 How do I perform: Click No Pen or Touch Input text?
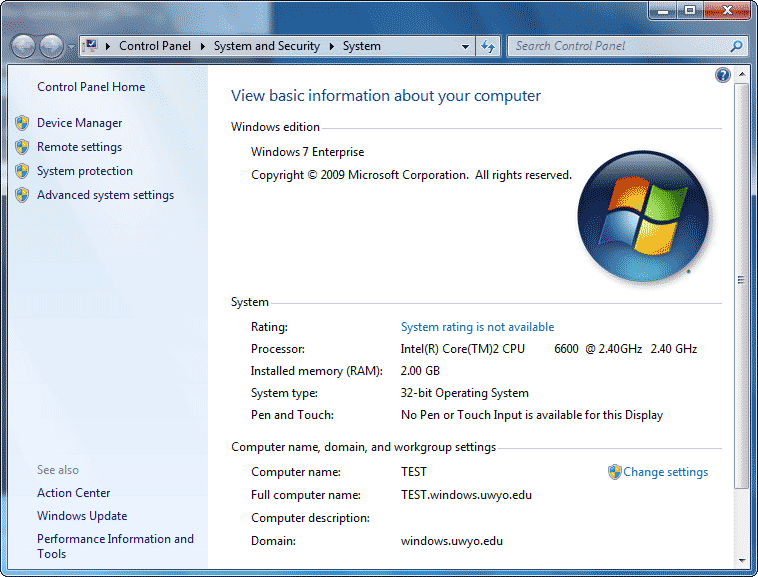(532, 415)
